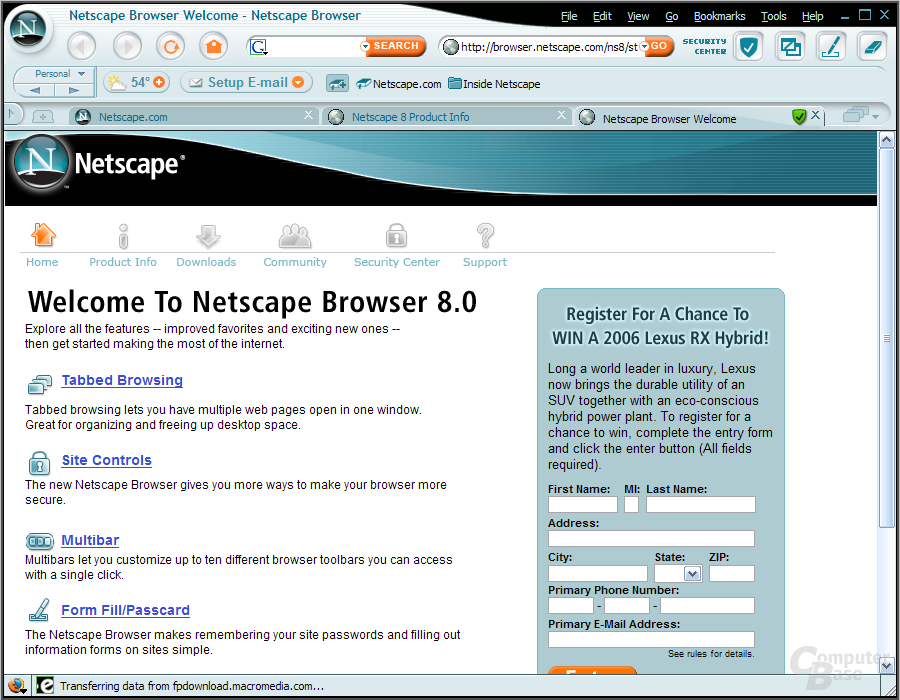Click the Back navigation arrow button
This screenshot has width=900, height=700.
pos(82,46)
